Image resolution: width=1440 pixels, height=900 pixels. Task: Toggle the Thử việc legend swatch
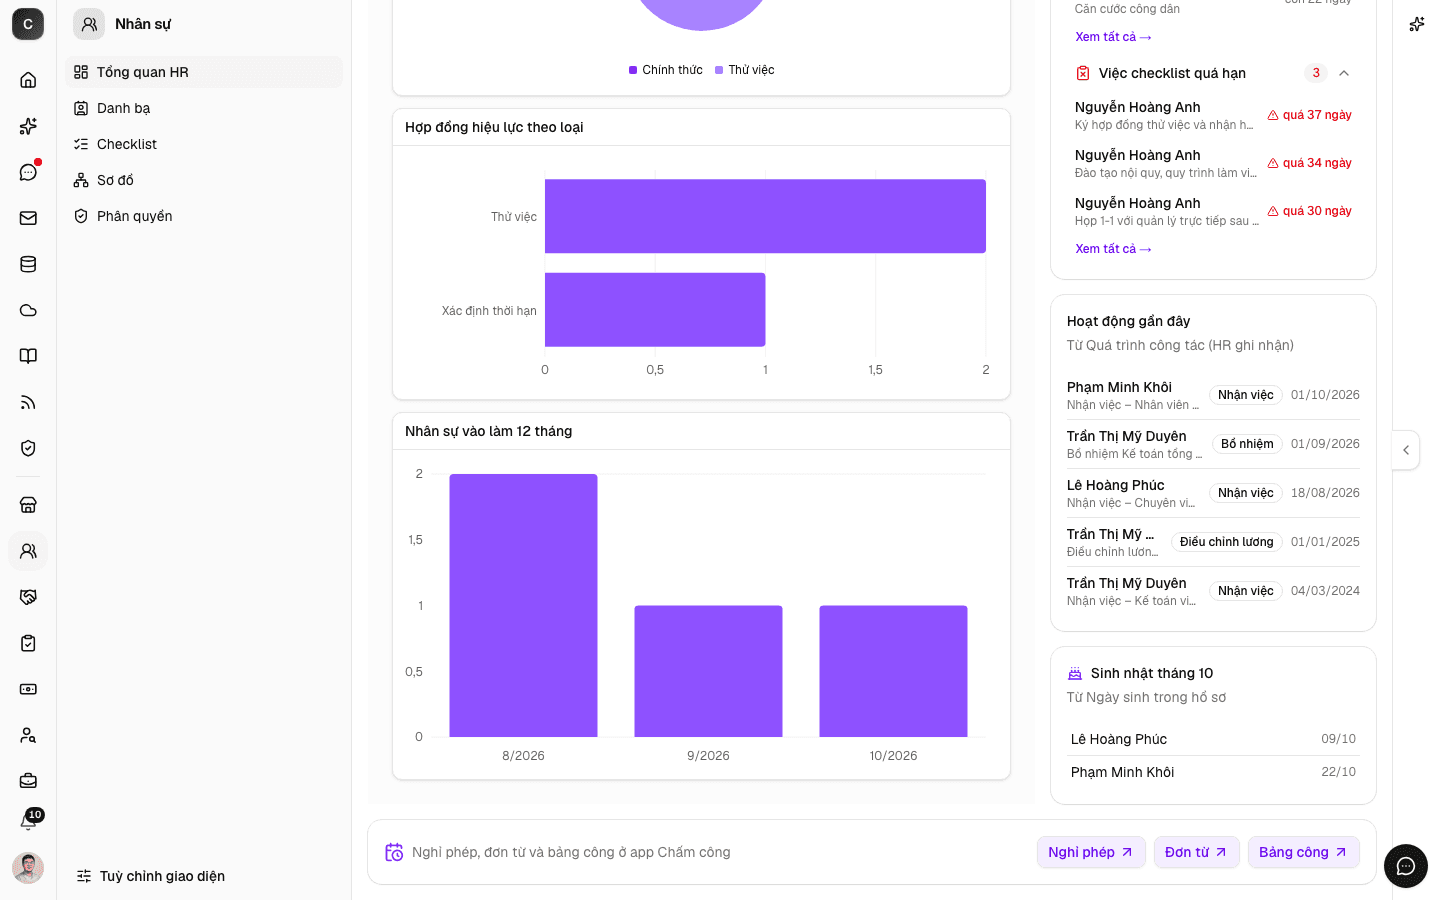[719, 70]
